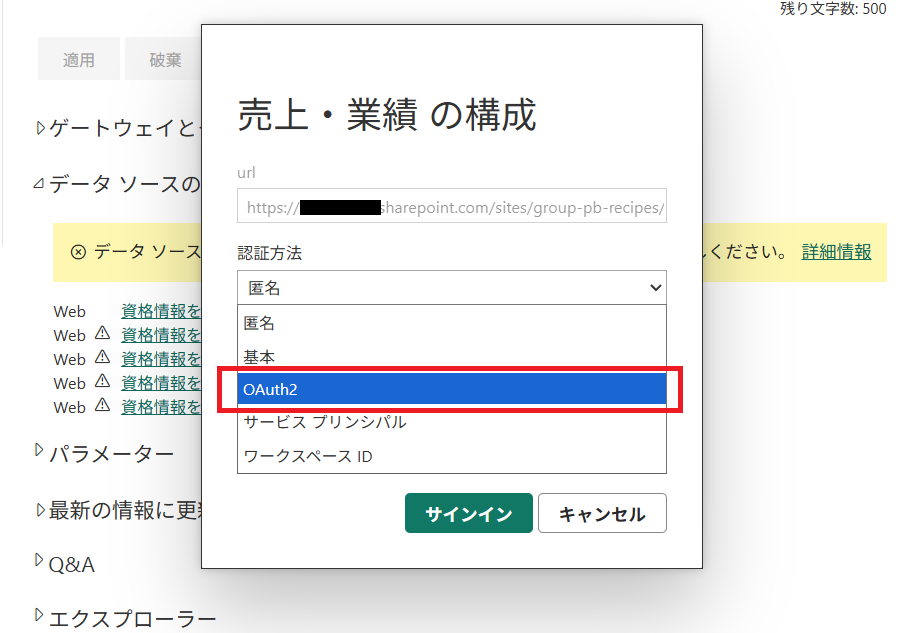Click the キャンセル button
The width and height of the screenshot is (903, 633).
click(601, 512)
